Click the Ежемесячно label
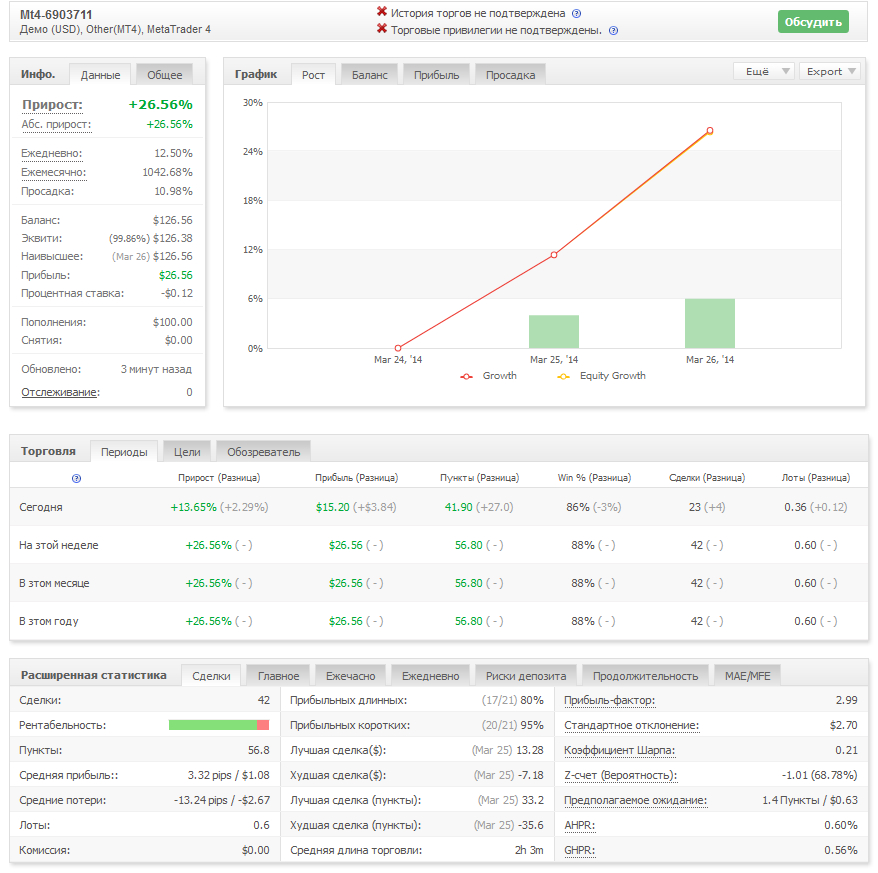This screenshot has width=878, height=873. [x=54, y=172]
